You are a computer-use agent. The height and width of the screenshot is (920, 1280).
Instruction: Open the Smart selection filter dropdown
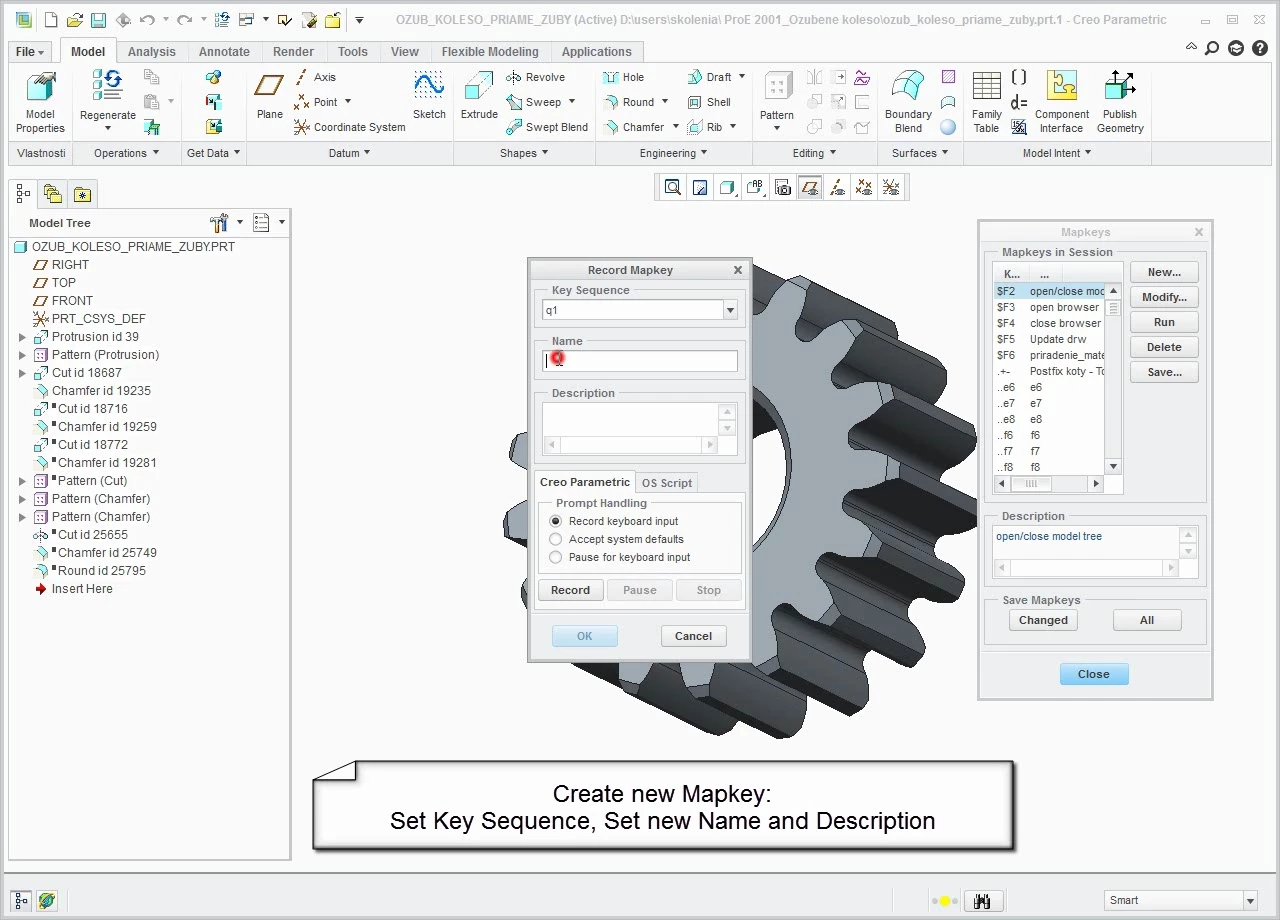(x=1249, y=900)
